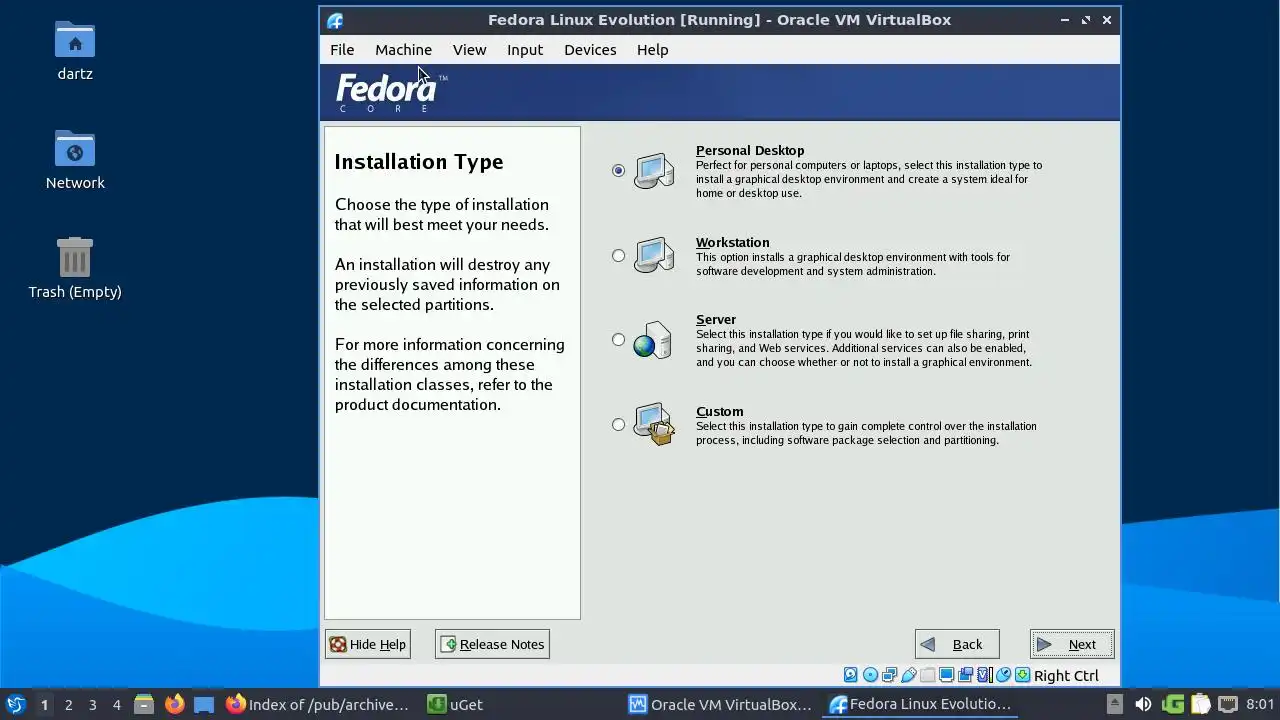Choose the Custom installation radio button

point(618,425)
